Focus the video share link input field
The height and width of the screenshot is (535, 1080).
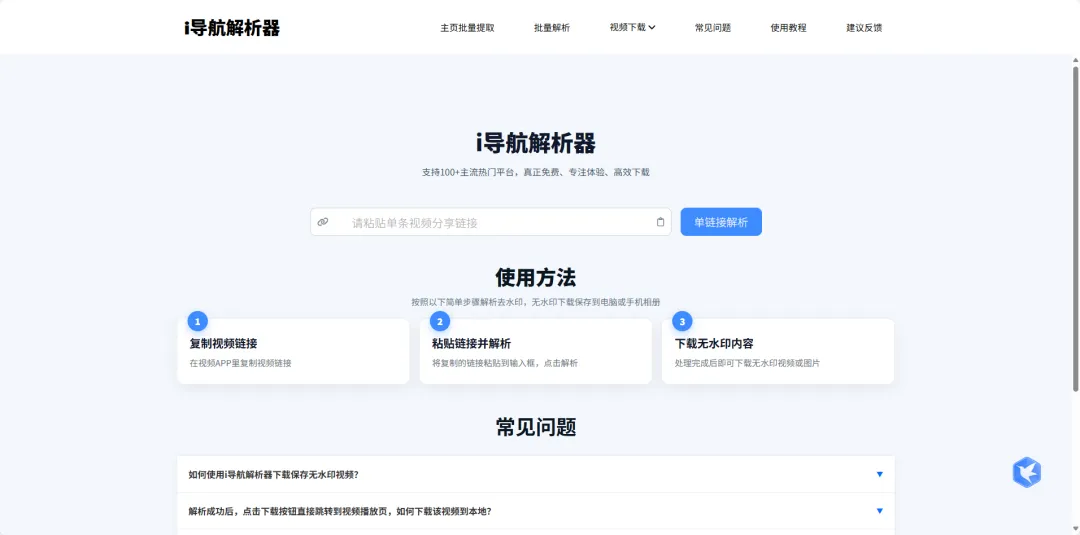click(x=490, y=222)
